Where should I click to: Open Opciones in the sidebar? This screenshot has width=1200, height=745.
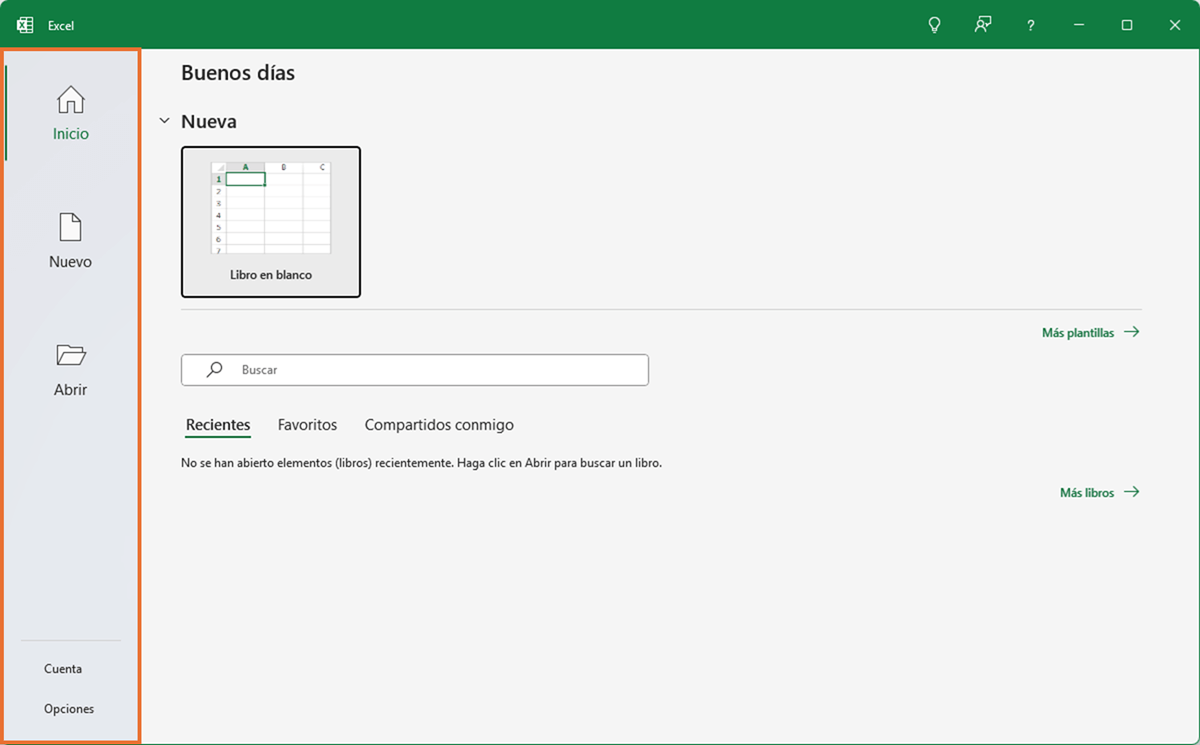[69, 709]
